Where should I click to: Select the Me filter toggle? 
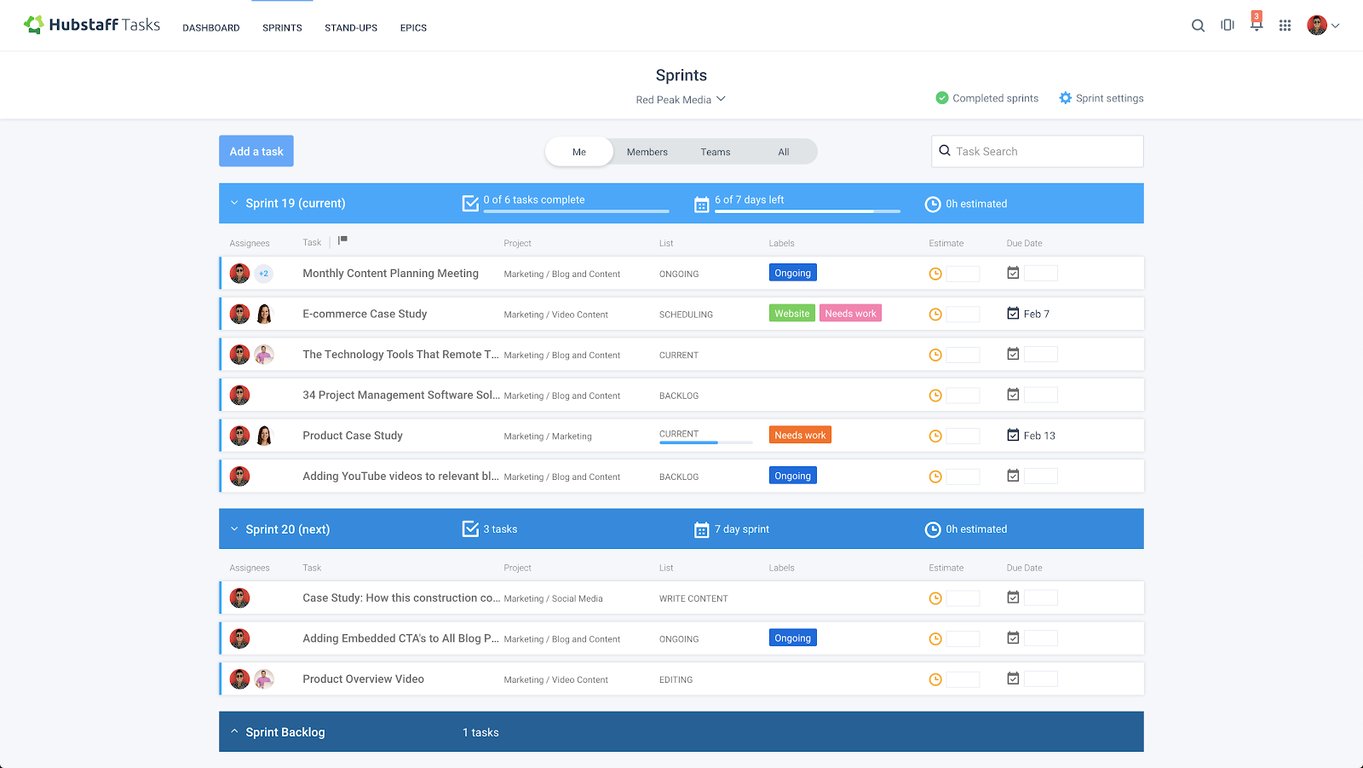tap(579, 152)
